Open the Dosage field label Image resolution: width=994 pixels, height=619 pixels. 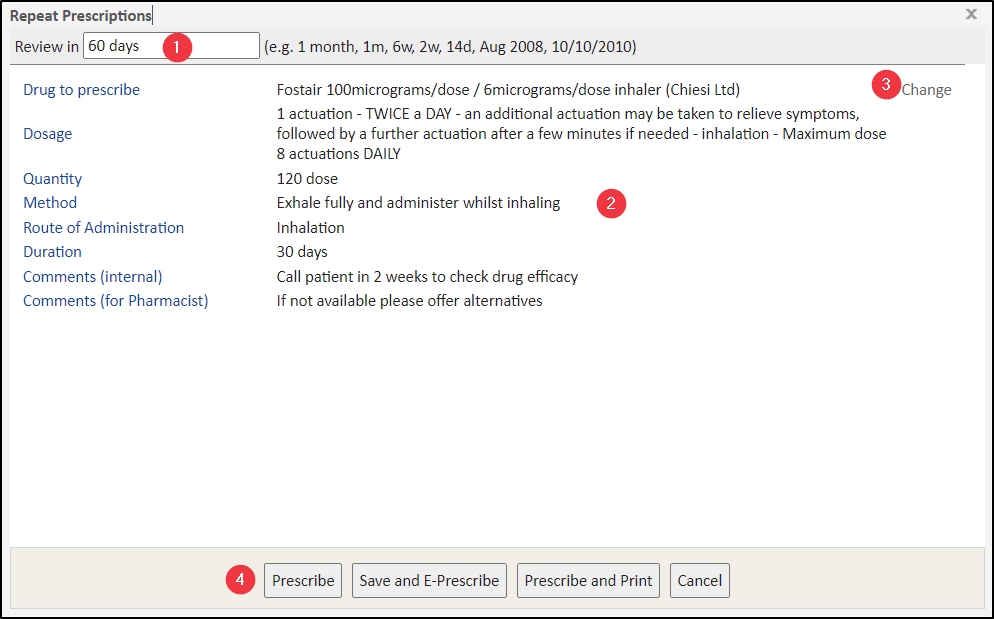click(48, 134)
